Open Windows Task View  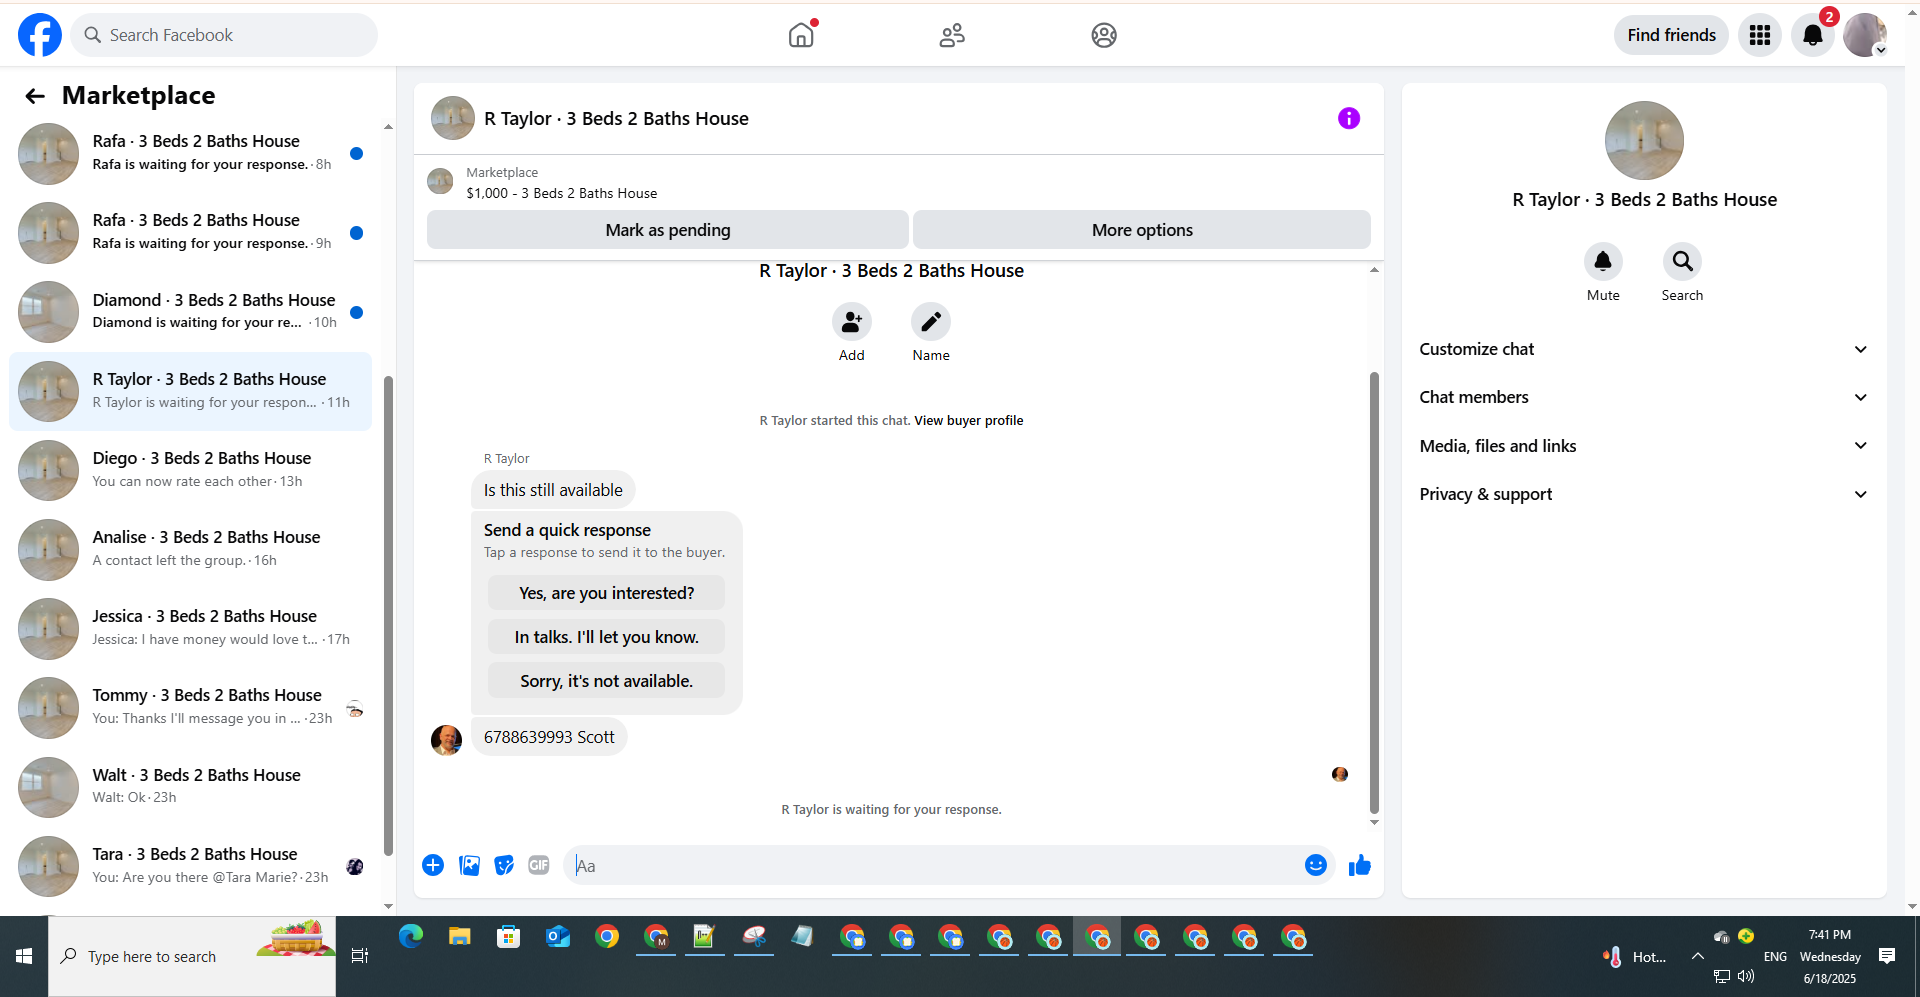(360, 957)
